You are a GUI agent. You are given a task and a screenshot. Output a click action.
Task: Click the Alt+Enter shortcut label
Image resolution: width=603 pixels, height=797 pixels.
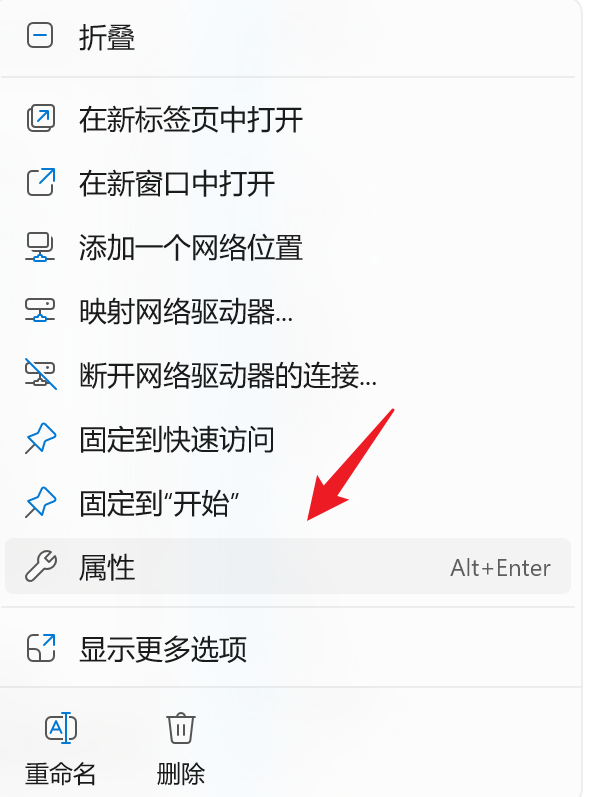[x=500, y=568]
